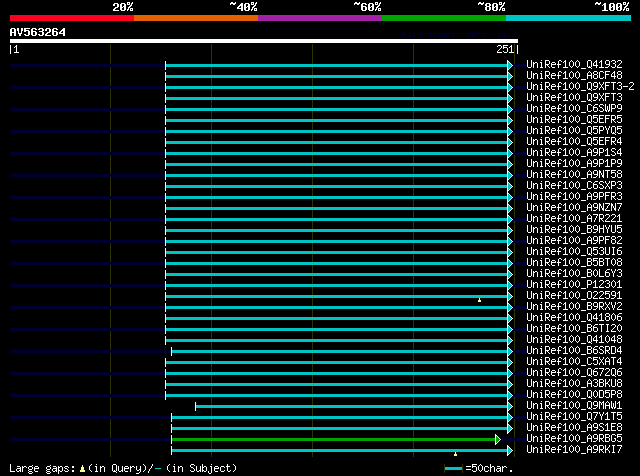640x476 pixels.
Task: Click the white query sequence ruler bar
Action: coord(264,41)
